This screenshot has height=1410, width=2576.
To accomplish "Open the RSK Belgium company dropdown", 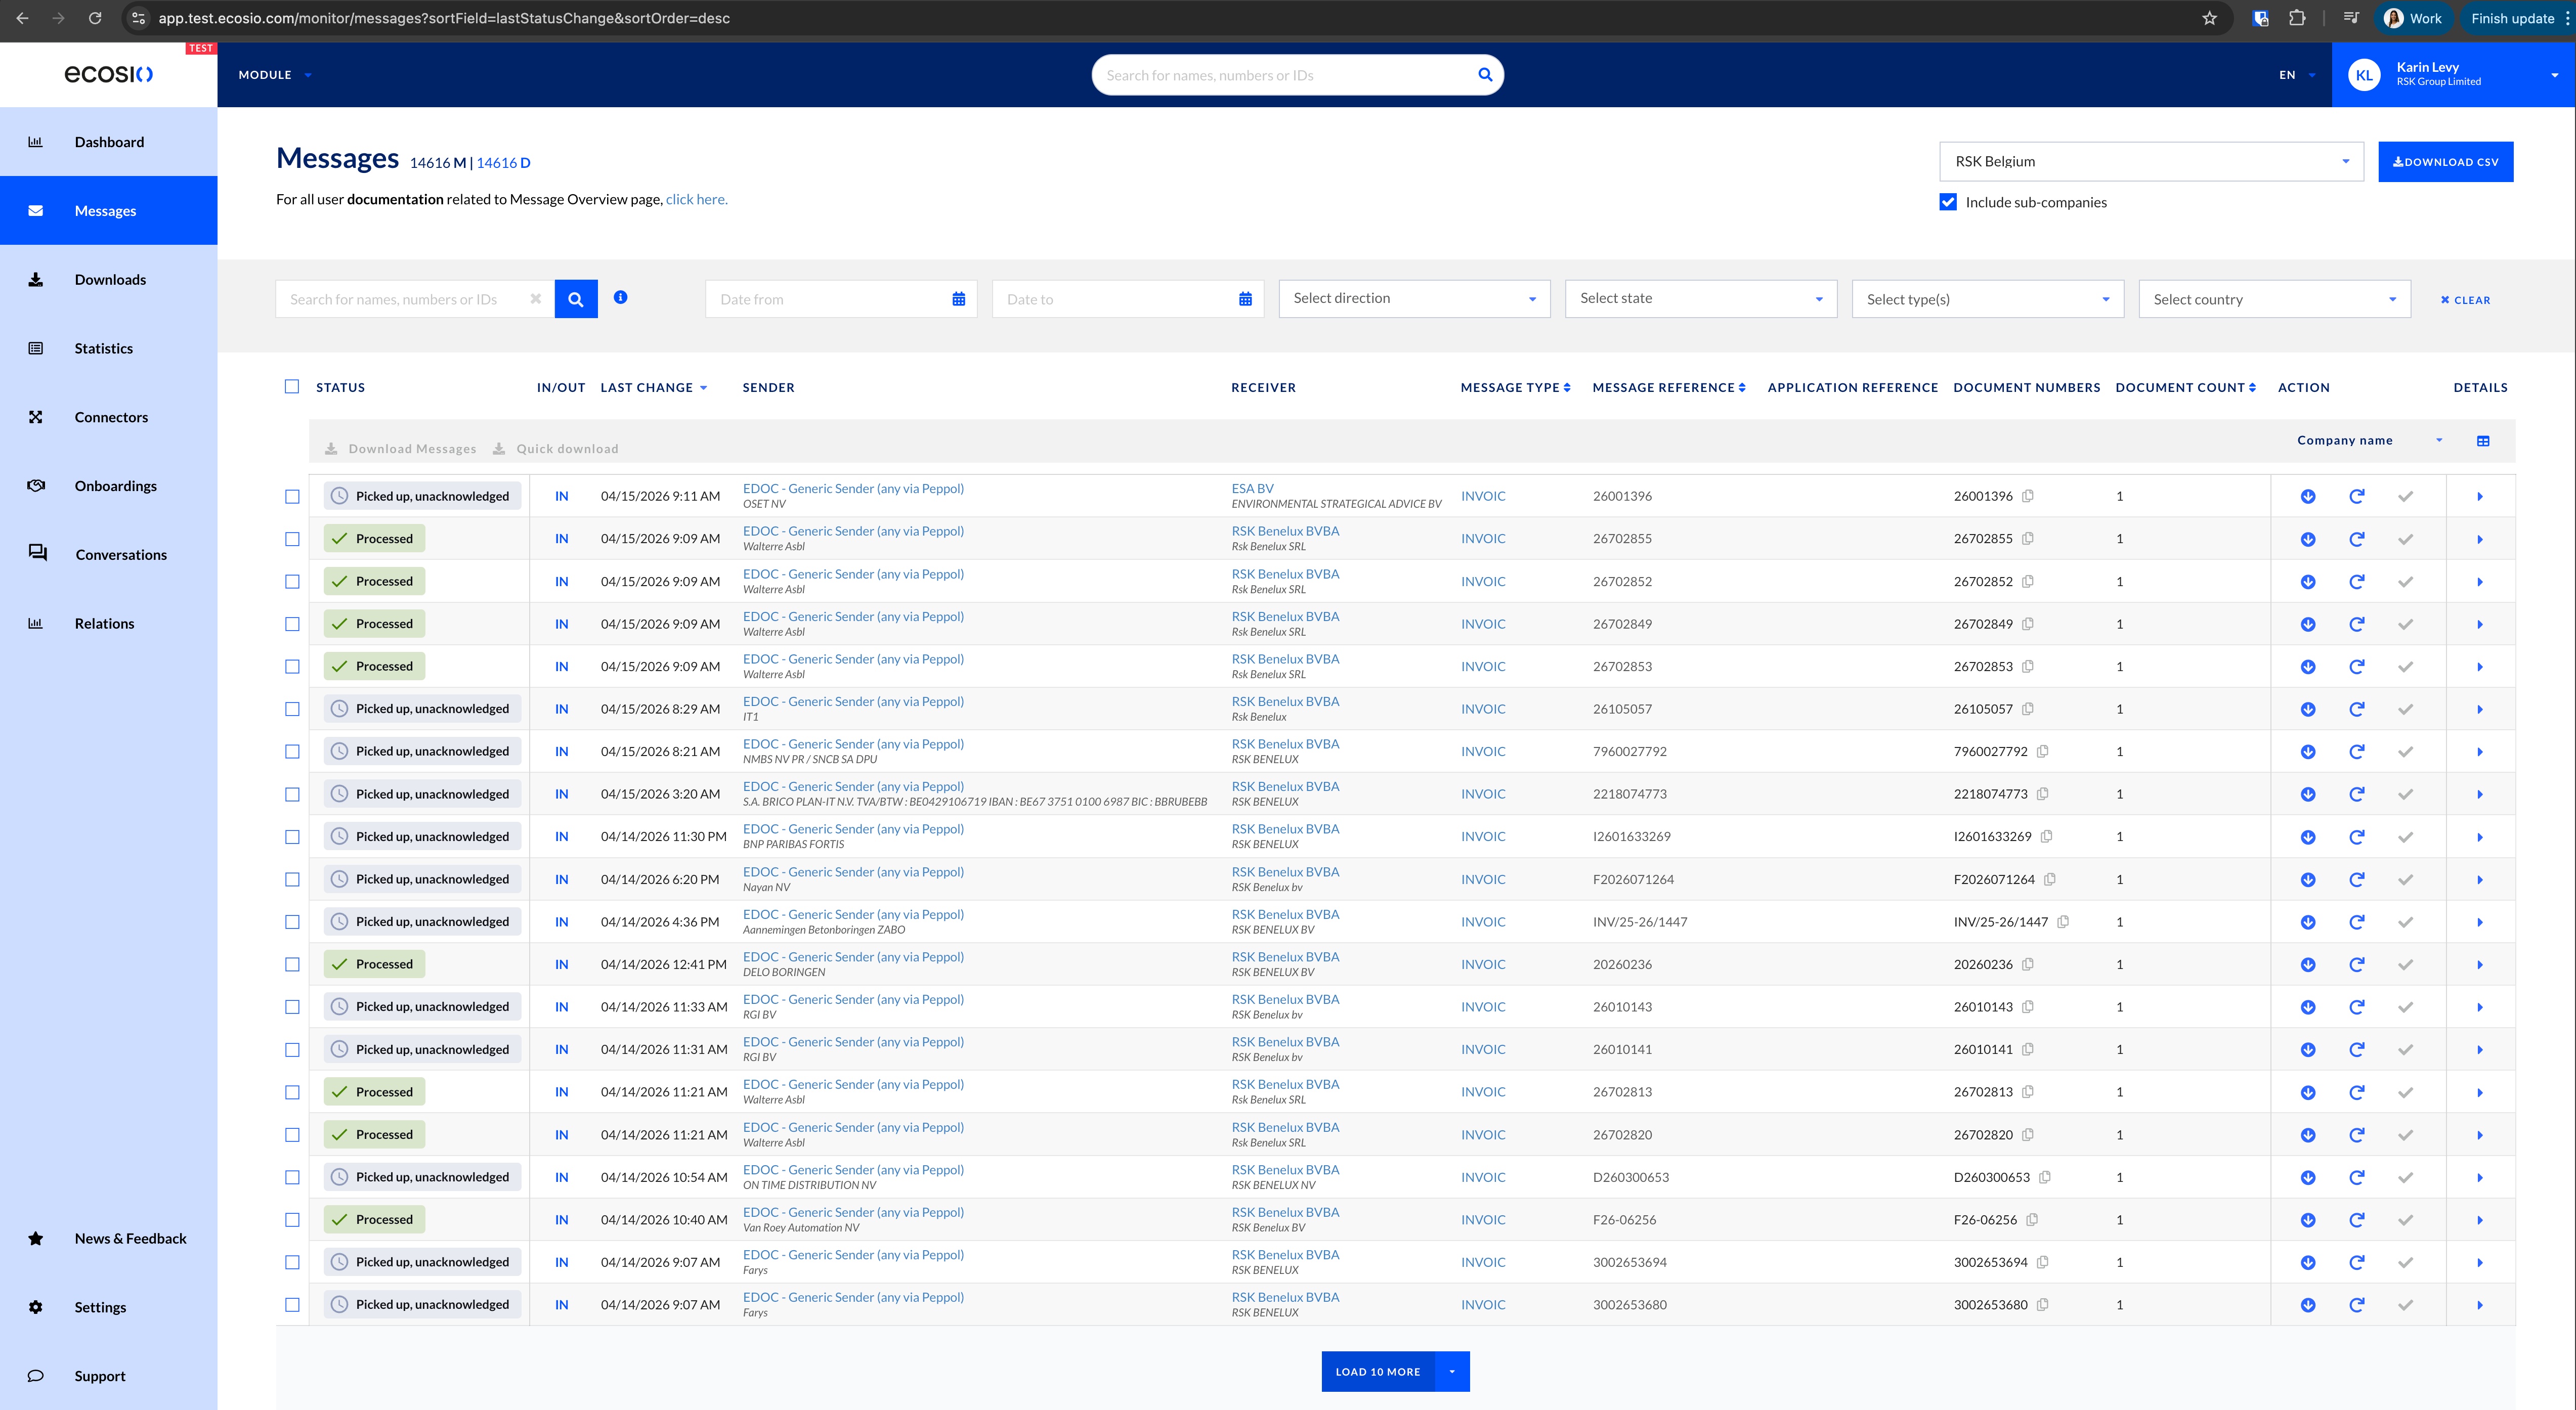I will (2152, 162).
